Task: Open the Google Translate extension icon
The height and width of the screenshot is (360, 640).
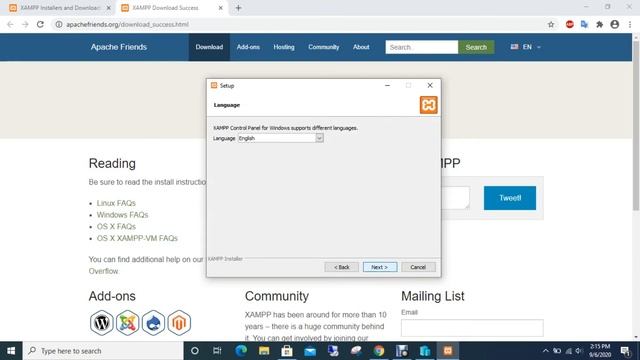Action: (x=584, y=24)
